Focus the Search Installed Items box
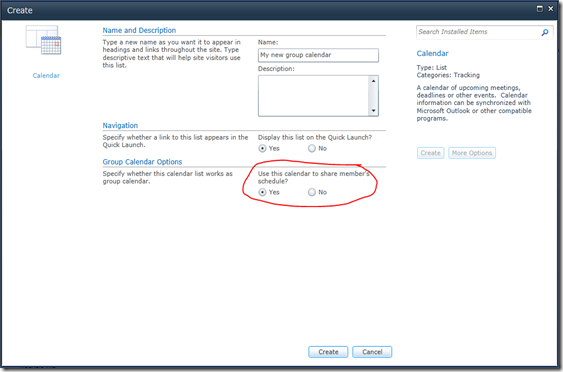Screen dimensions: 563x372 tap(479, 32)
